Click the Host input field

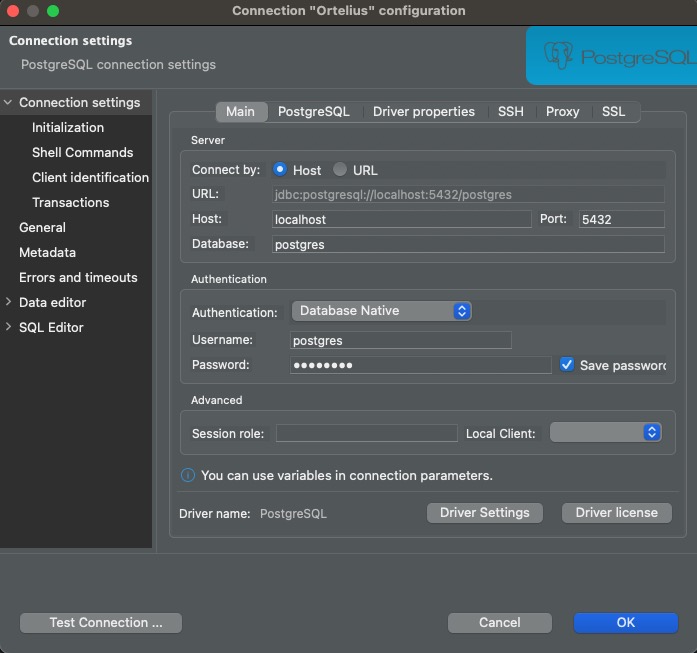click(401, 219)
